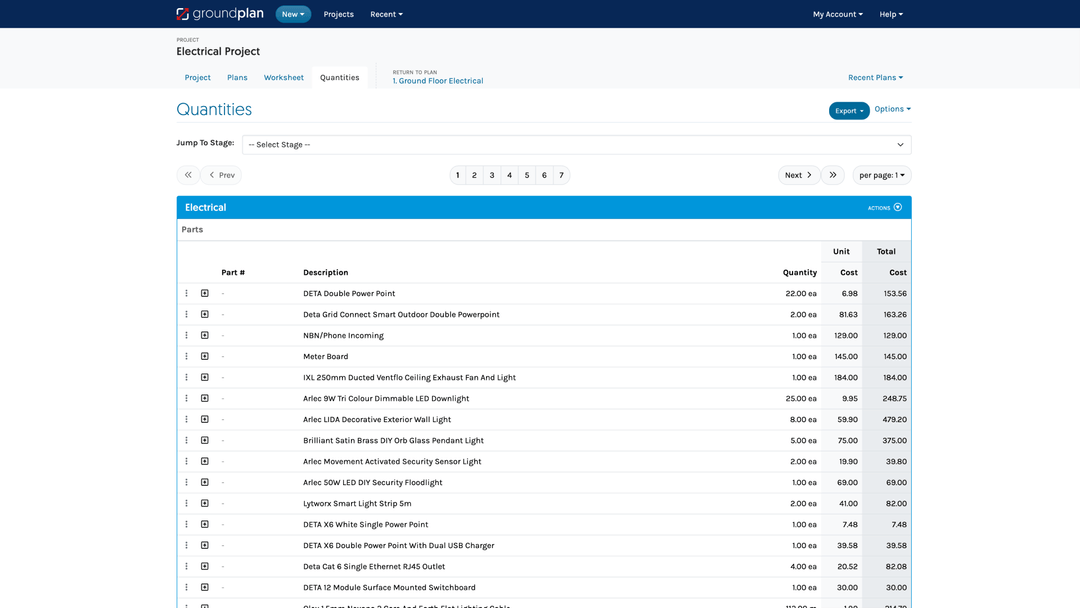Open the Jump To Stage select box
Screen dimensions: 1080x608
point(577,145)
